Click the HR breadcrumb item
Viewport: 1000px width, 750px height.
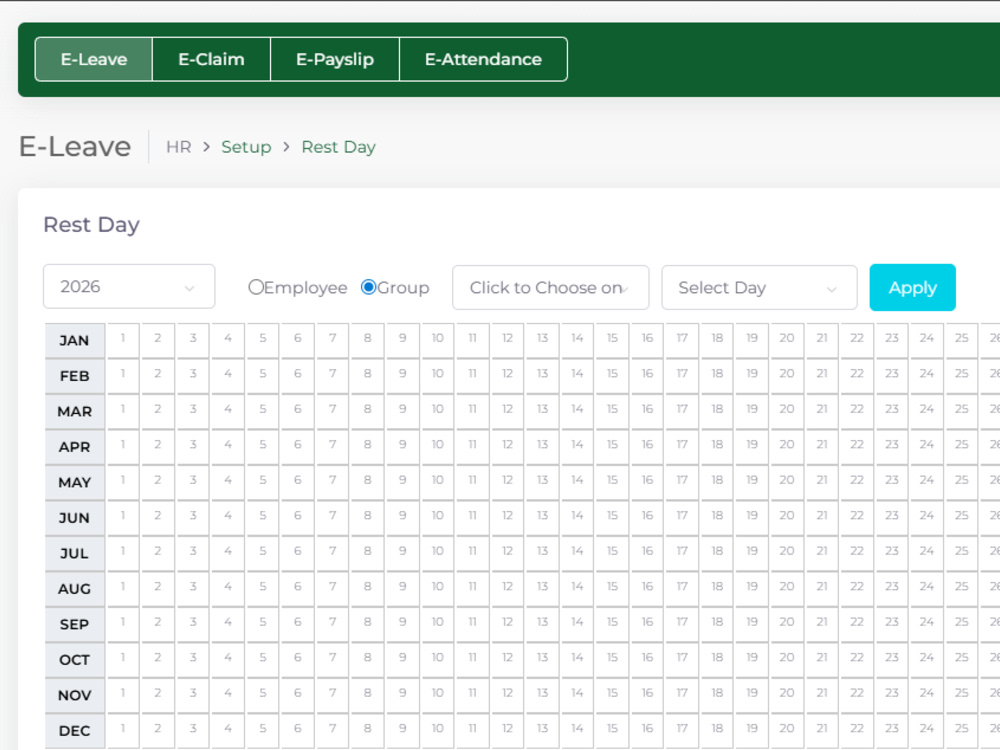[x=179, y=147]
